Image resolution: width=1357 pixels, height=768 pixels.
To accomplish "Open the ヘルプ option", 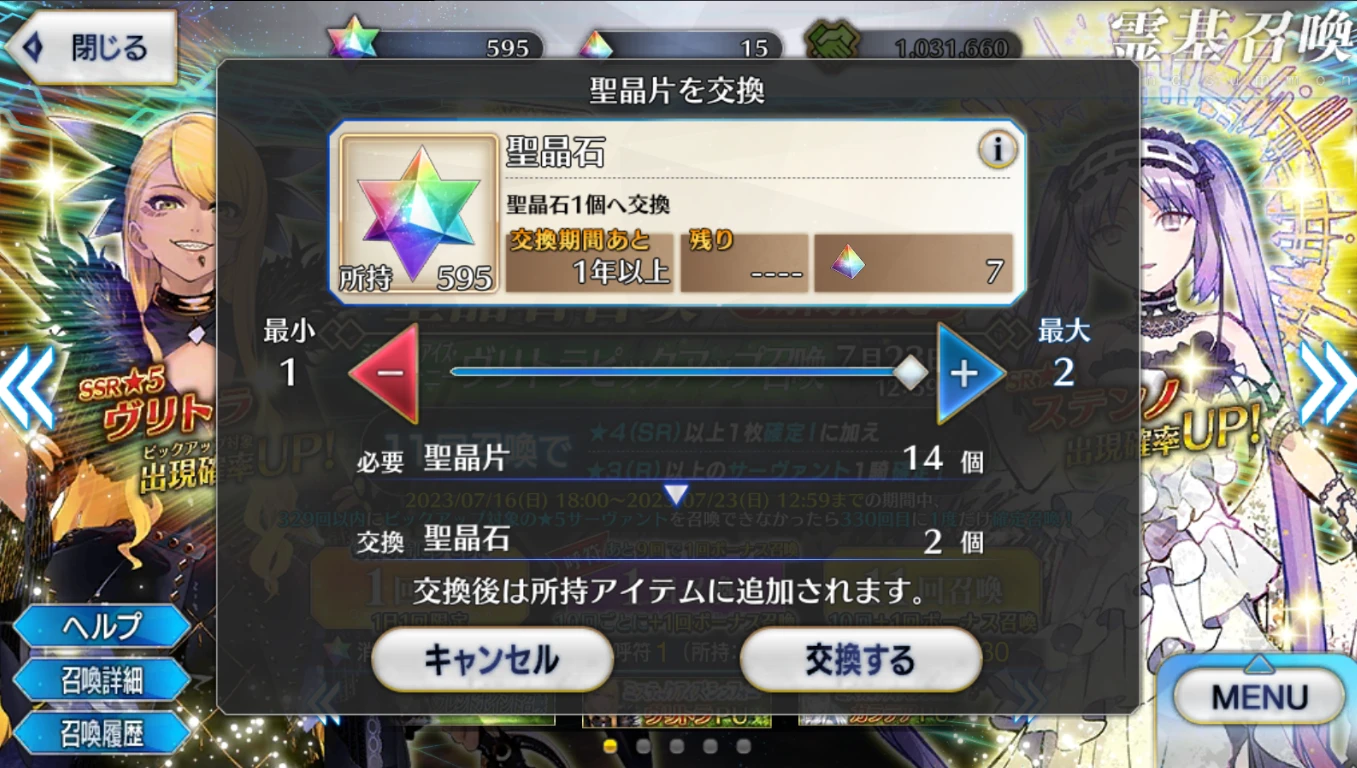I will click(x=102, y=627).
